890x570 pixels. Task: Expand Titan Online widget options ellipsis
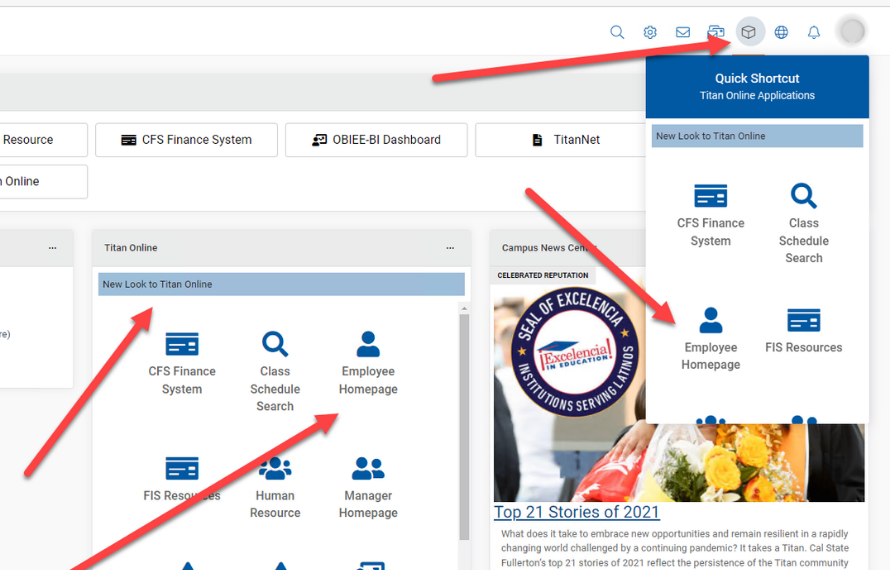coord(451,248)
